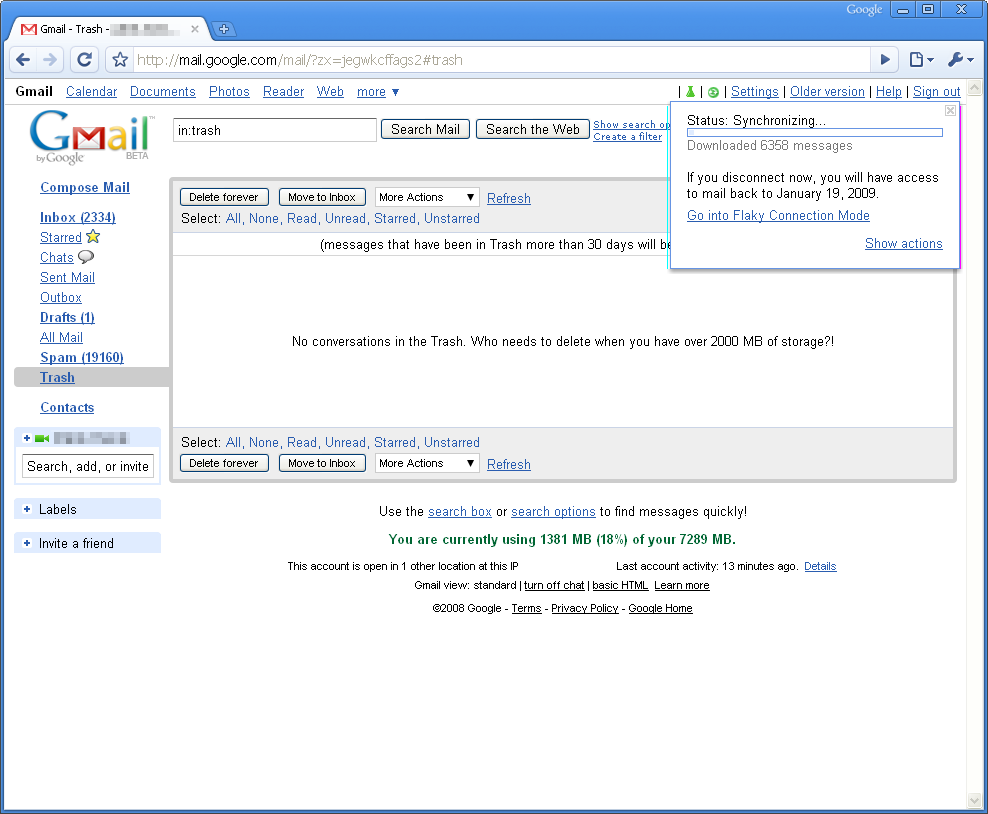Open the wrench tools menu
The height and width of the screenshot is (814, 988).
click(x=960, y=60)
